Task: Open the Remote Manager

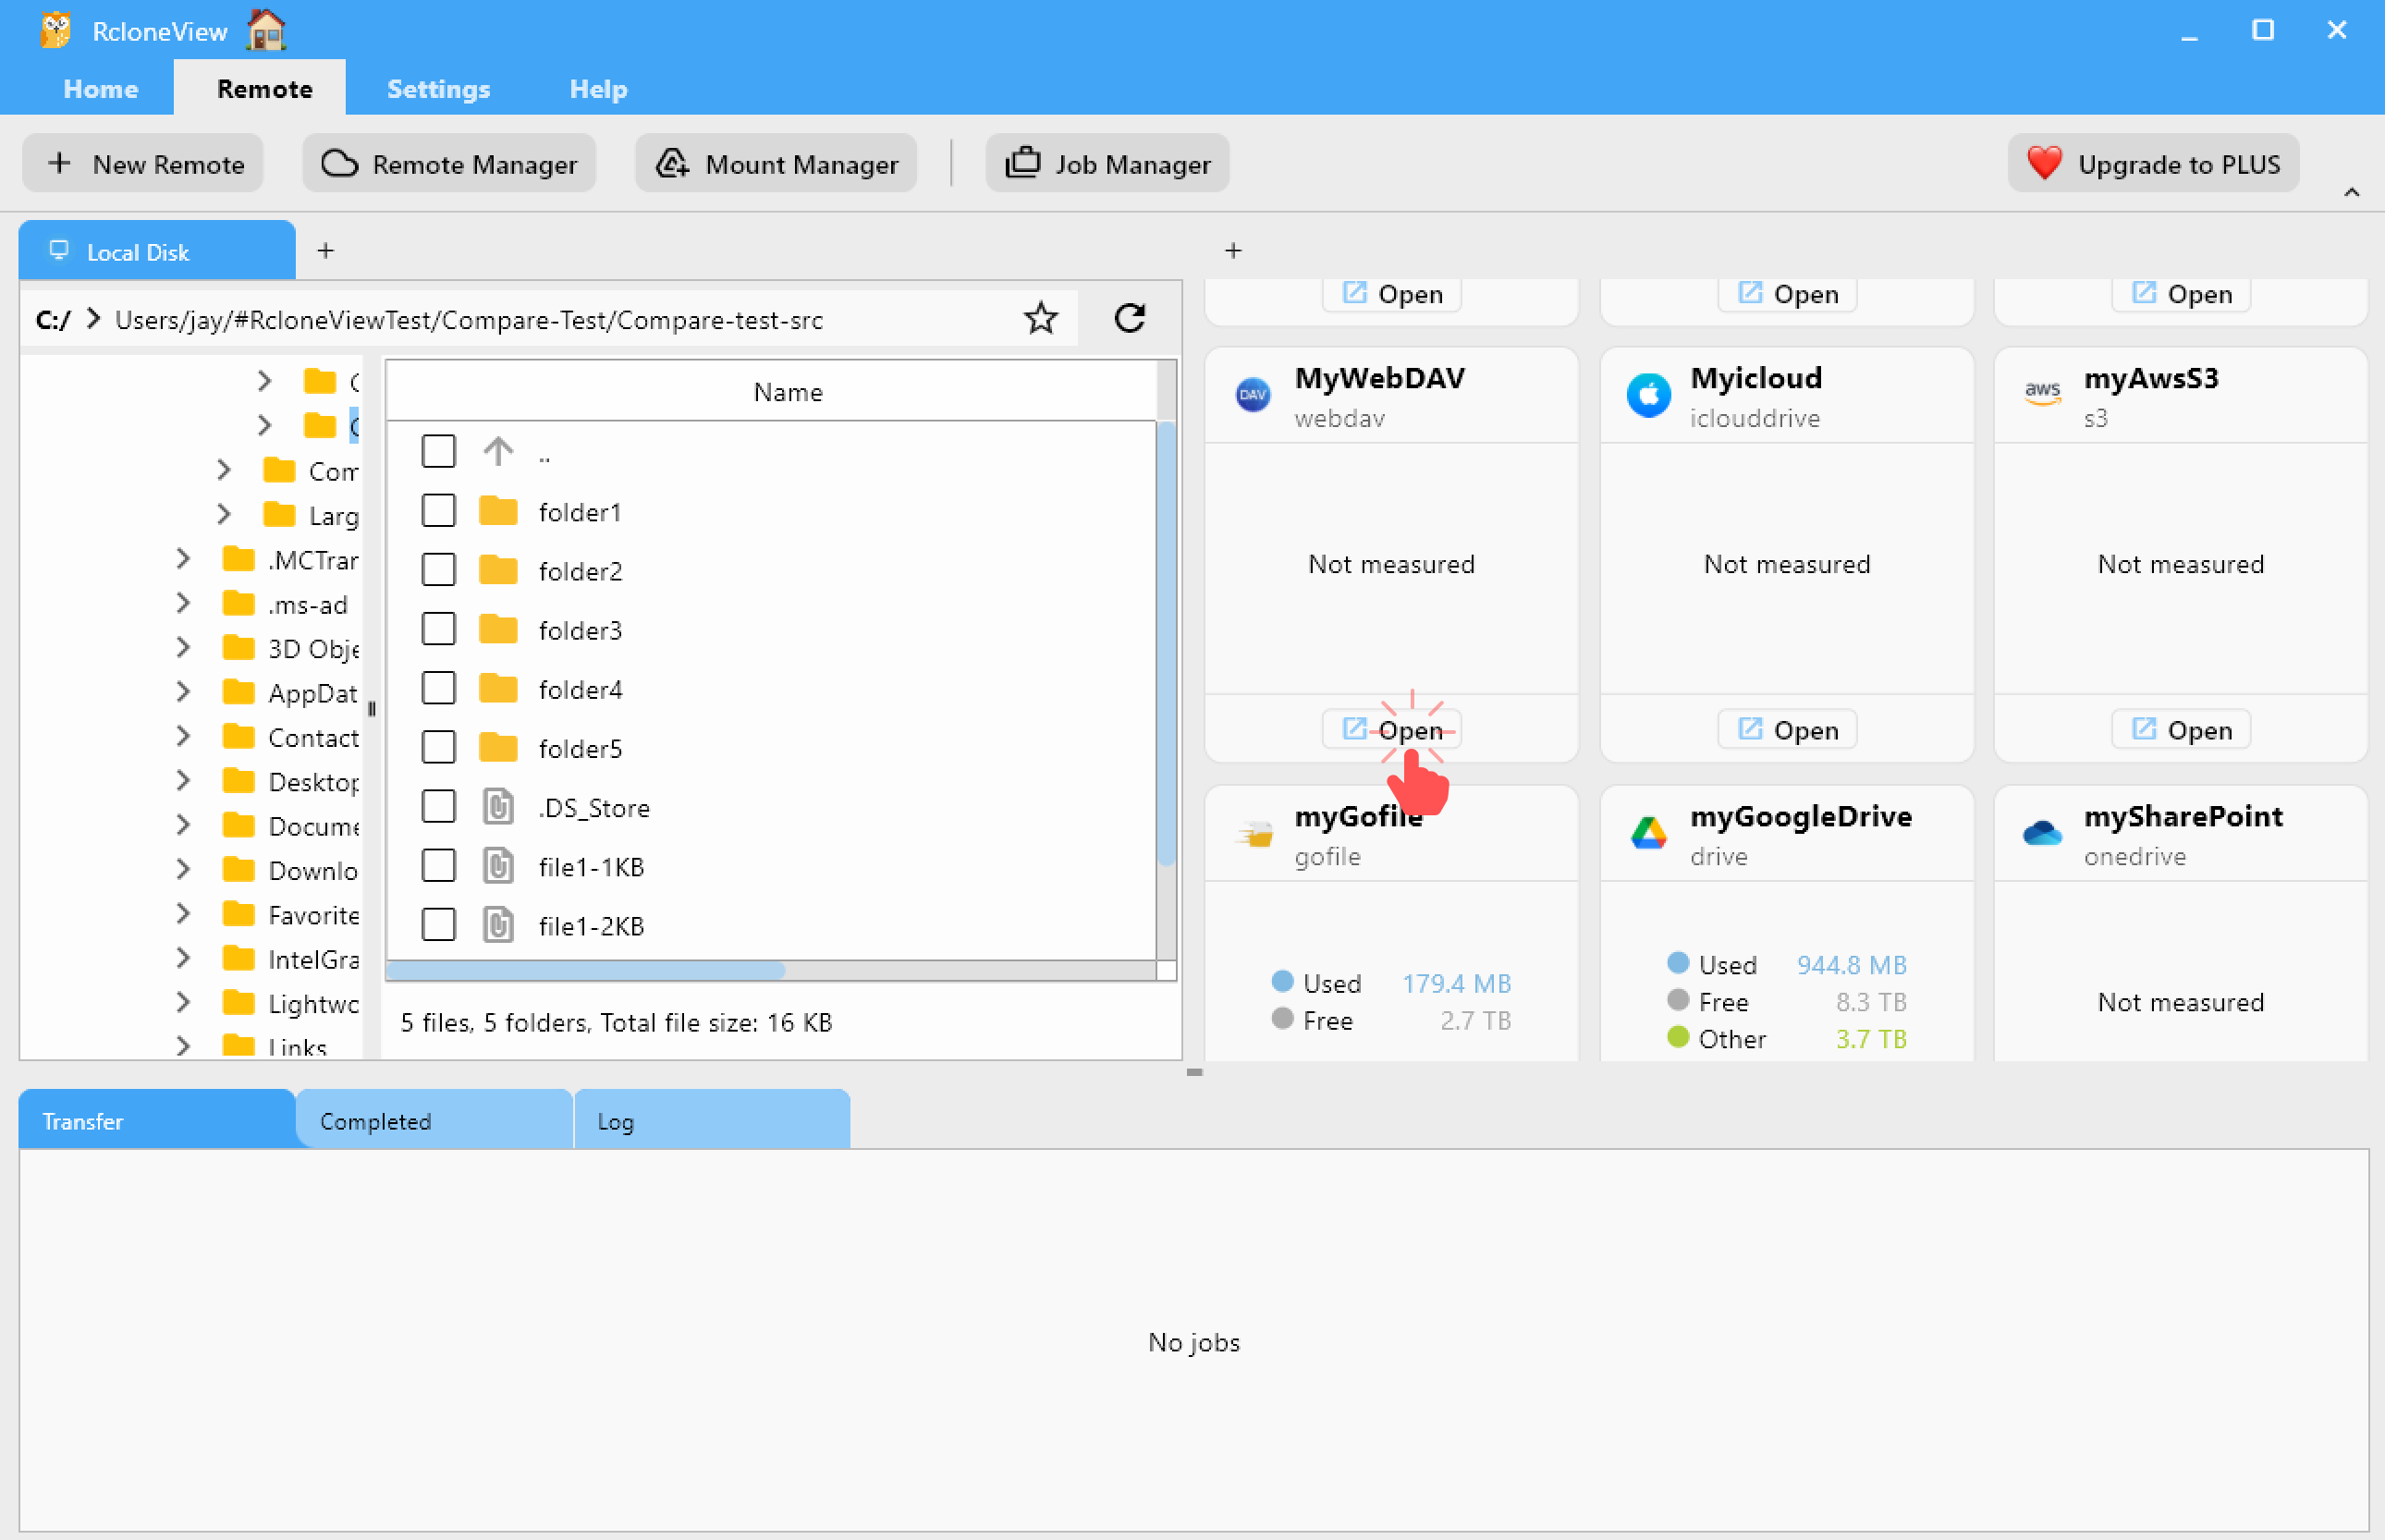Action: [x=449, y=163]
